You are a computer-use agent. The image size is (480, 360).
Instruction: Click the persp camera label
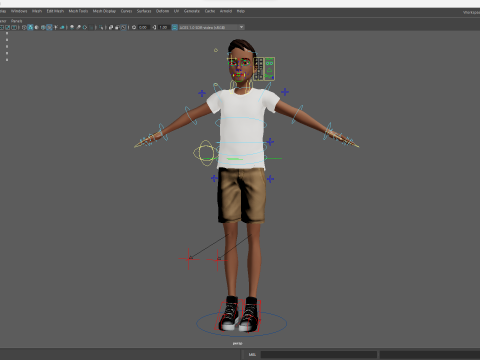coord(237,343)
